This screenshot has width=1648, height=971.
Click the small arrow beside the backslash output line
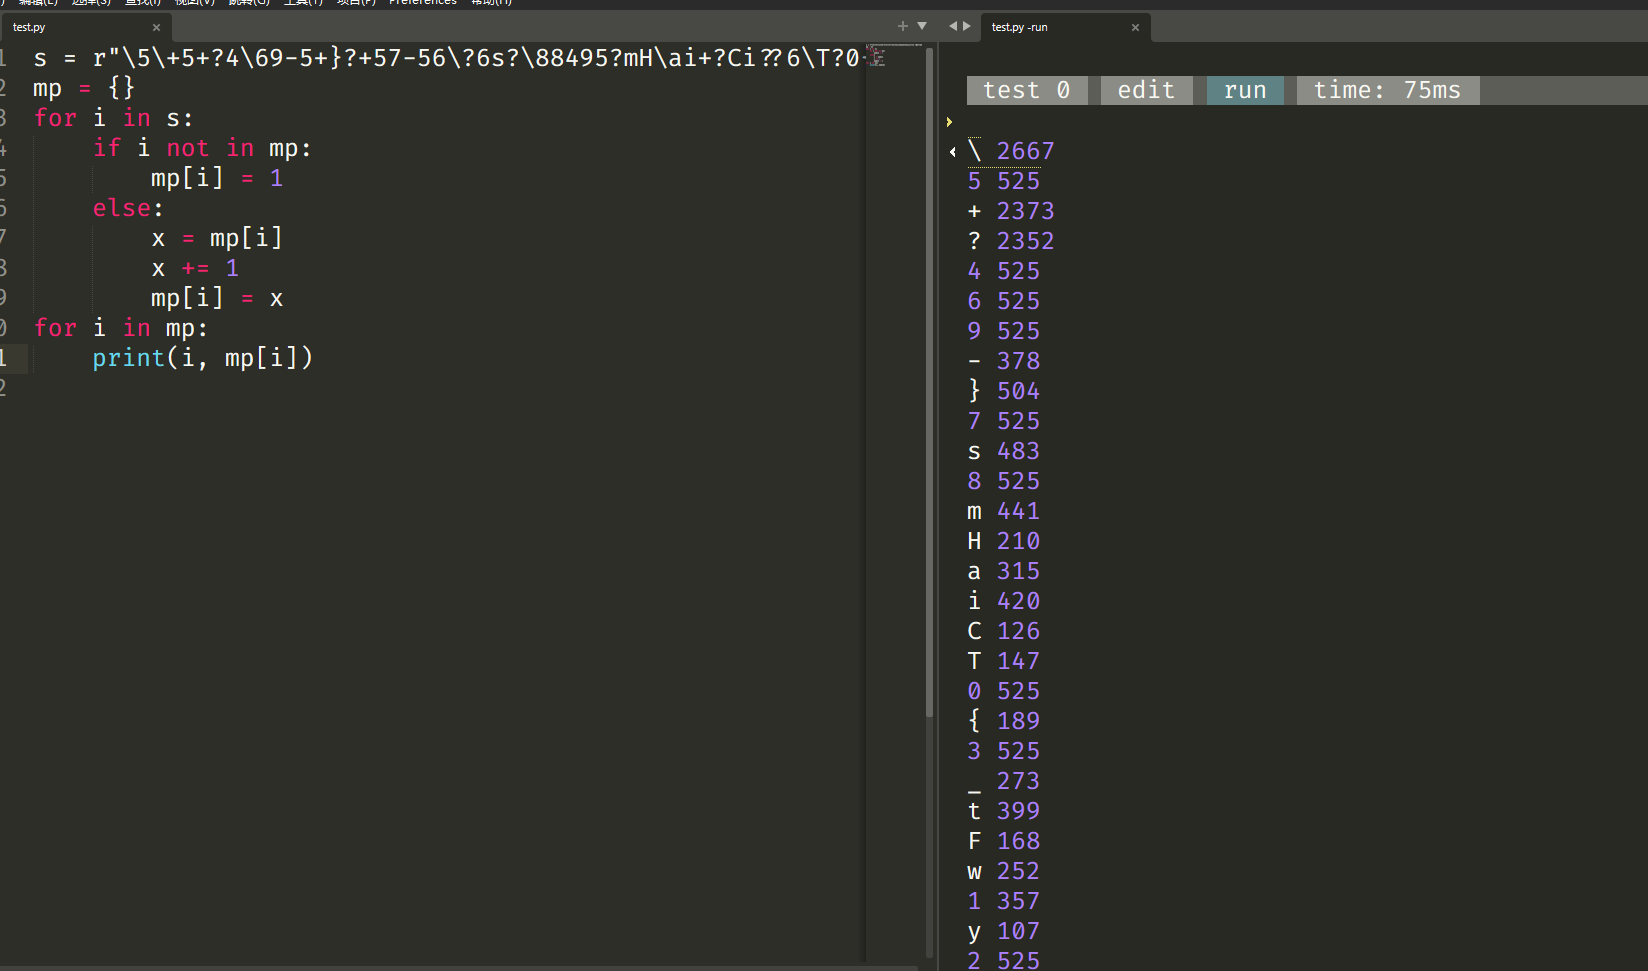click(953, 152)
